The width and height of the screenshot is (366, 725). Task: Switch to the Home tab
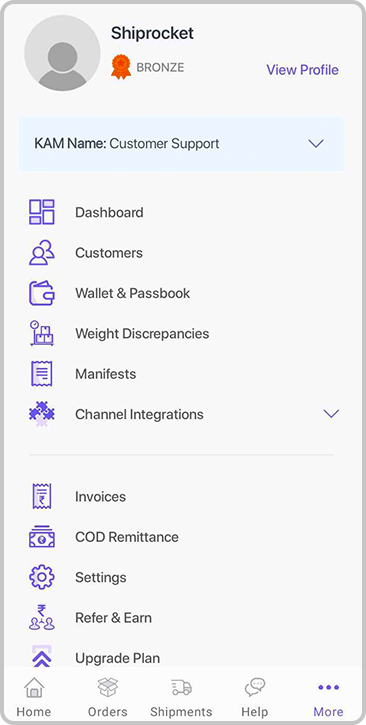(x=34, y=696)
